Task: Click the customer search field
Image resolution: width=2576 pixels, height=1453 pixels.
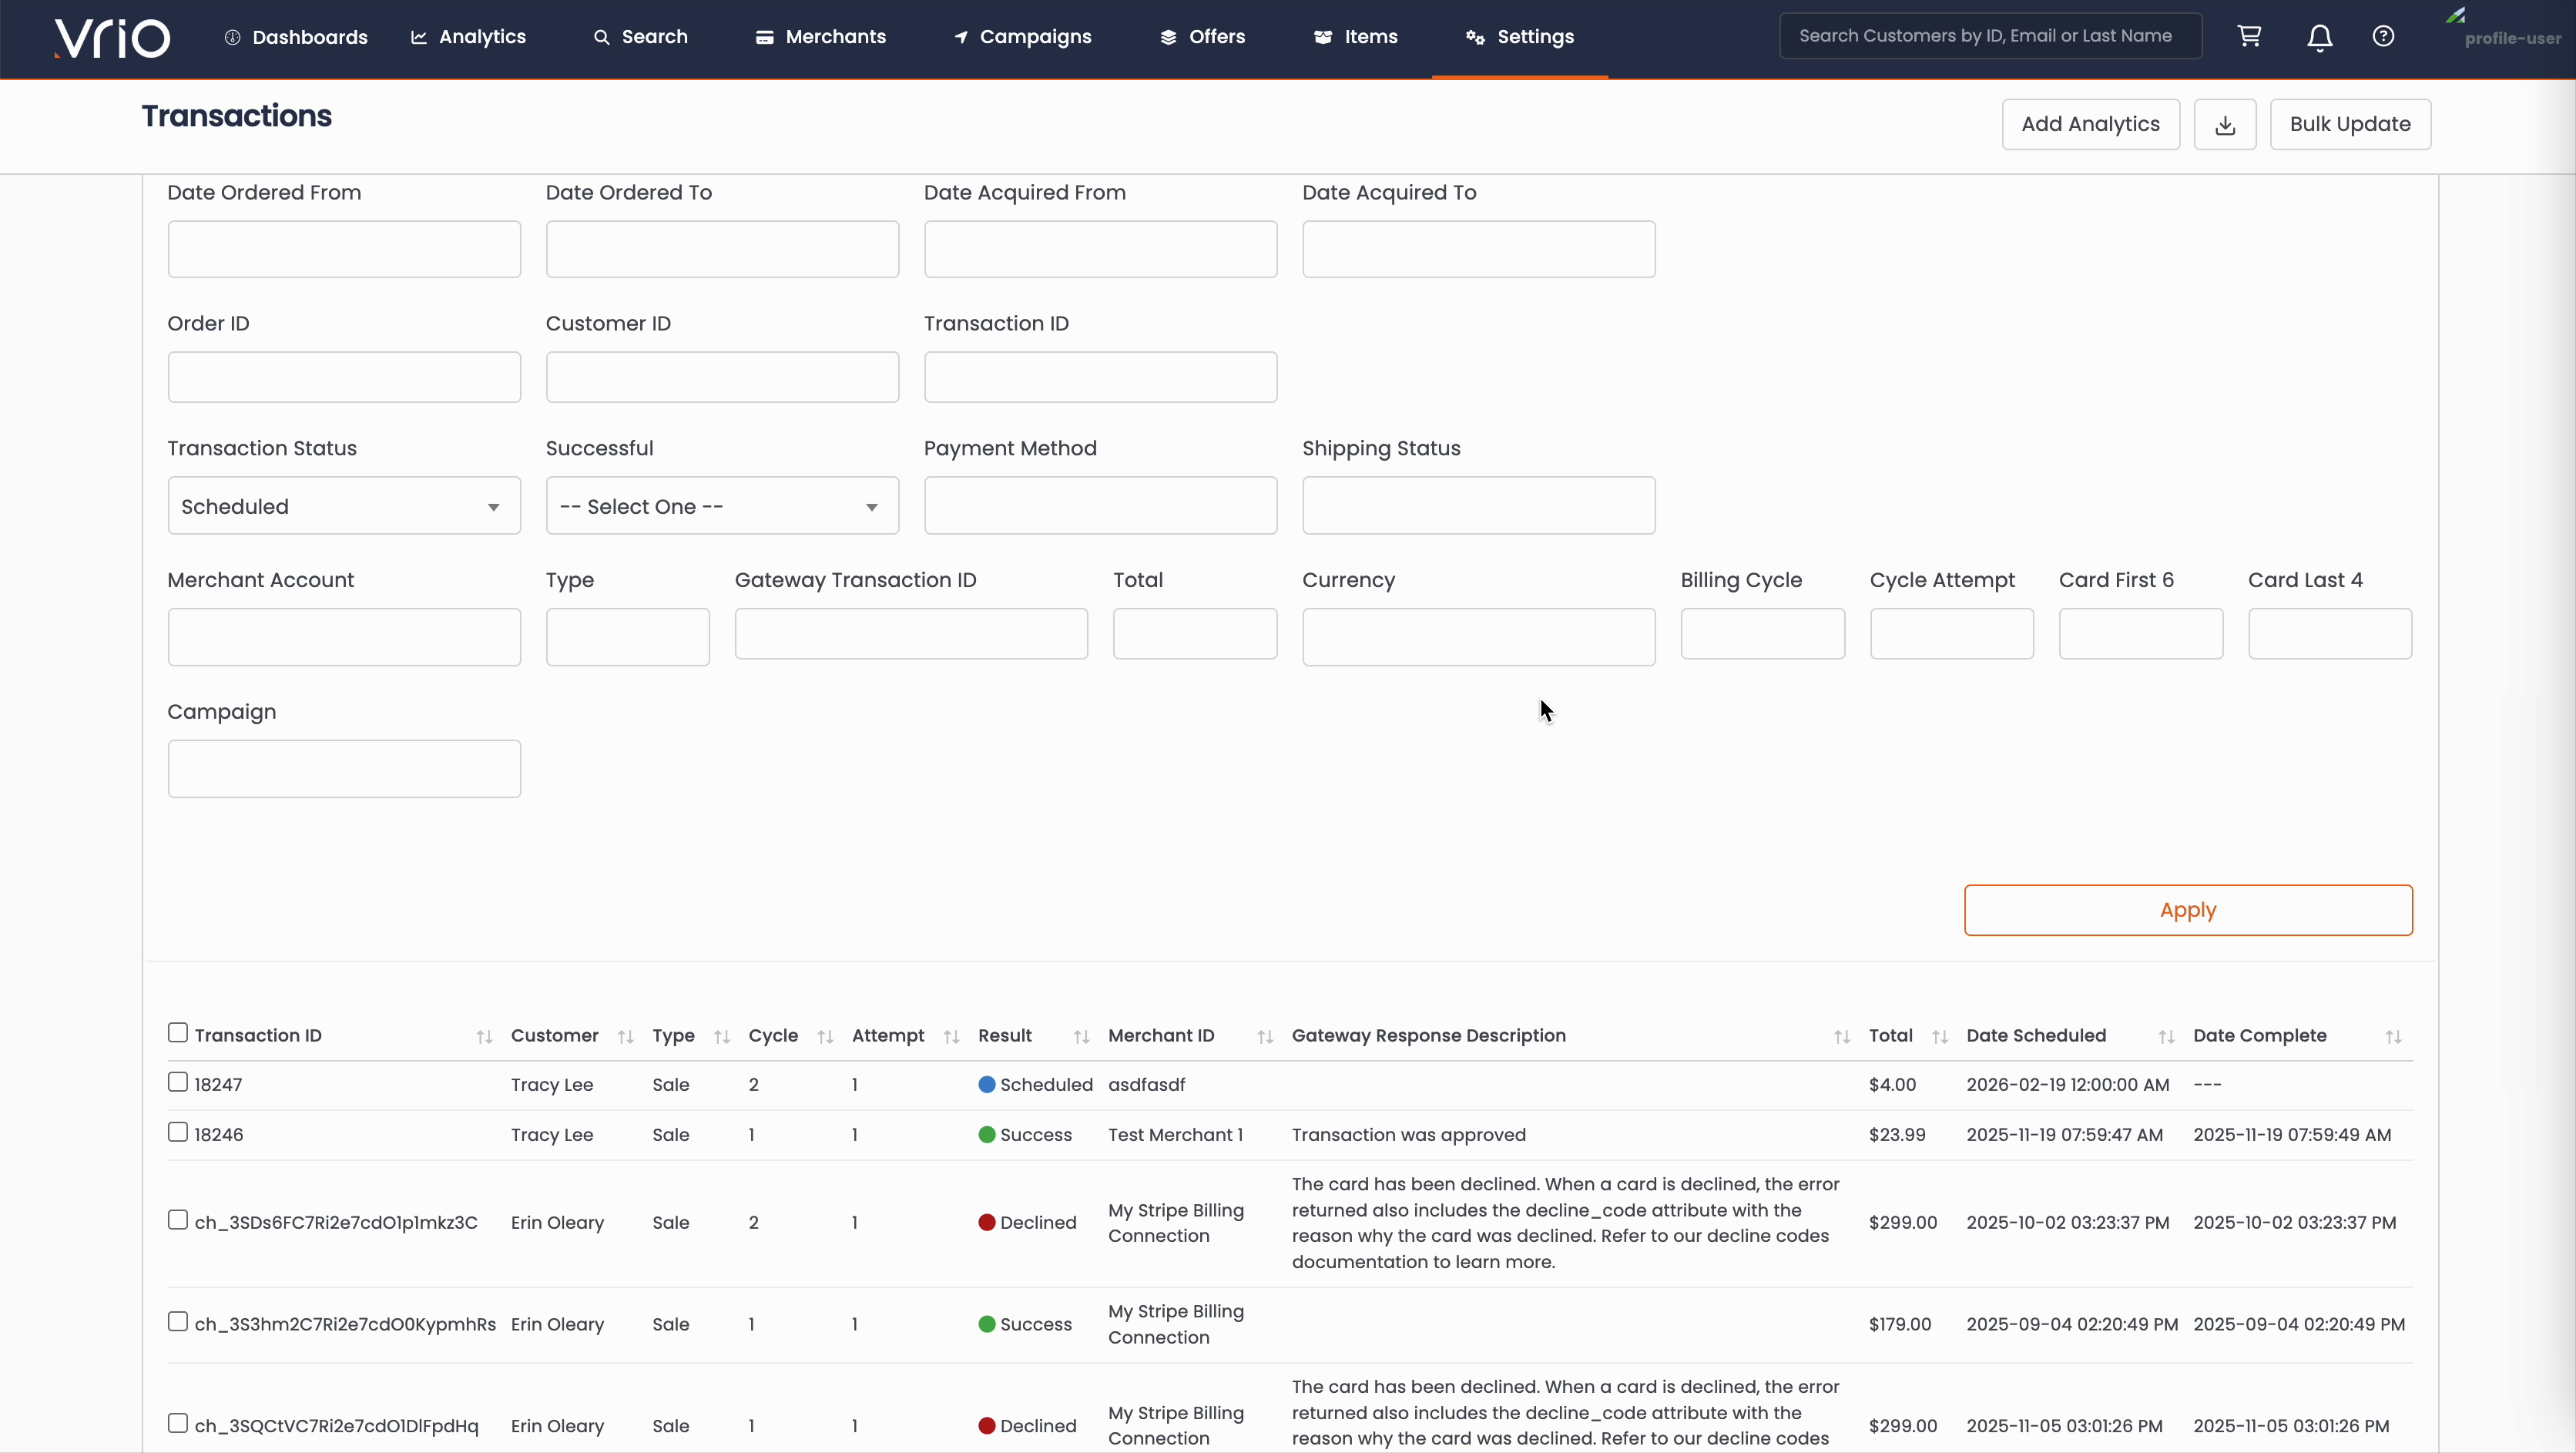Action: click(1989, 36)
